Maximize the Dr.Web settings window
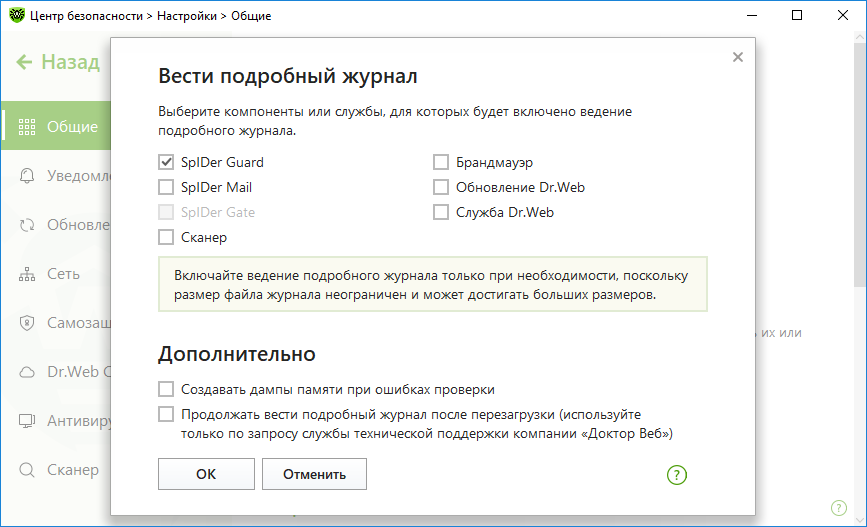 (x=797, y=15)
